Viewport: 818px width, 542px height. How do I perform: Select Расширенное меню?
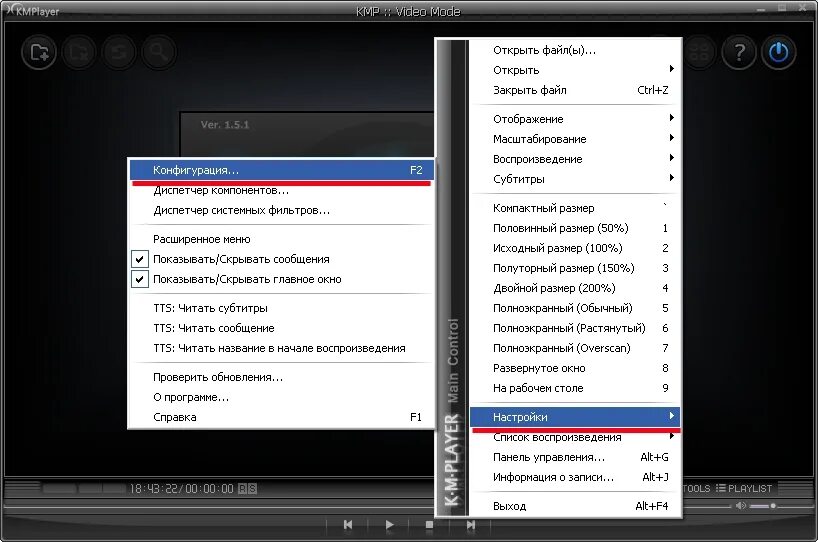pyautogui.click(x=281, y=239)
